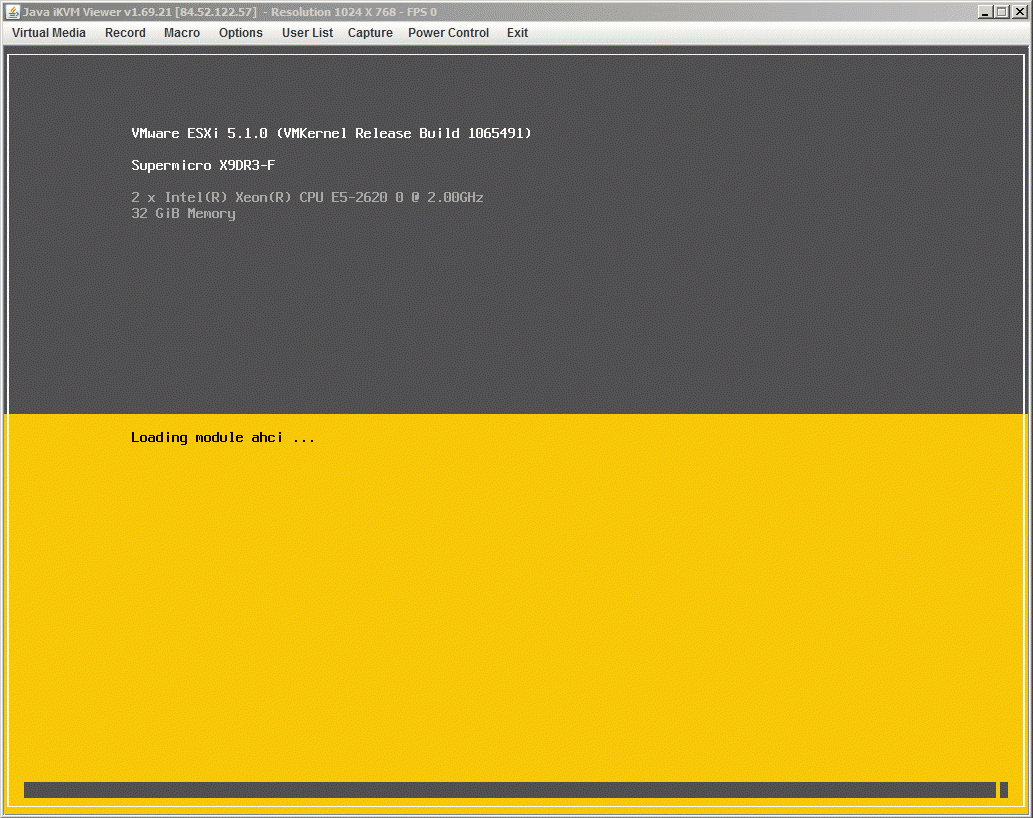Open the Power Control menu
This screenshot has height=818, width=1033.
click(x=448, y=33)
